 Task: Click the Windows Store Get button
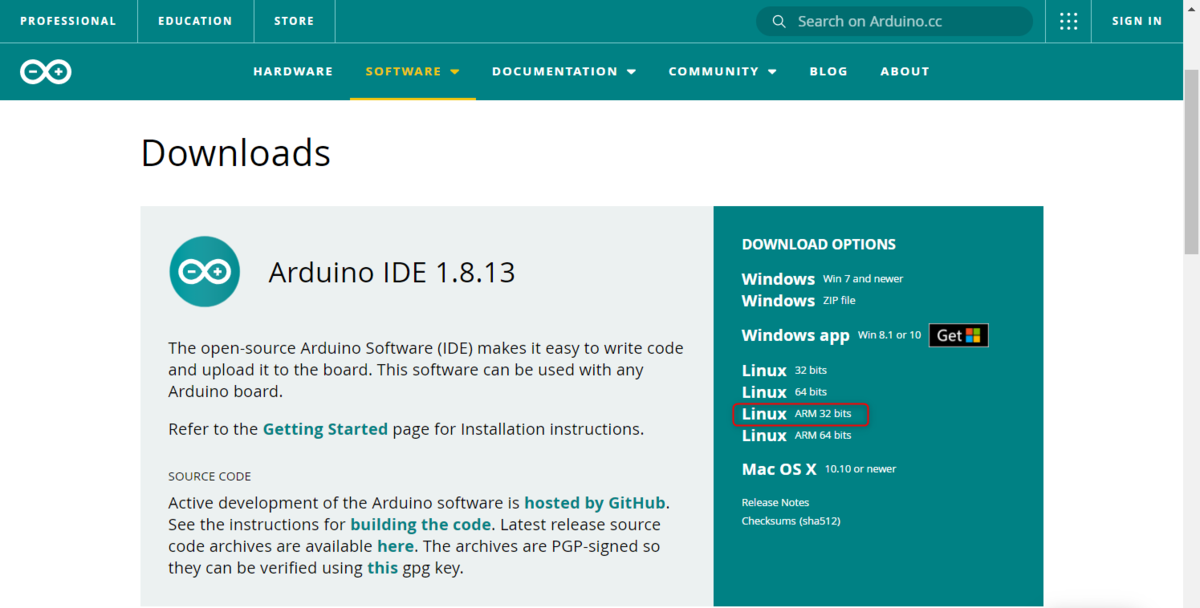959,335
